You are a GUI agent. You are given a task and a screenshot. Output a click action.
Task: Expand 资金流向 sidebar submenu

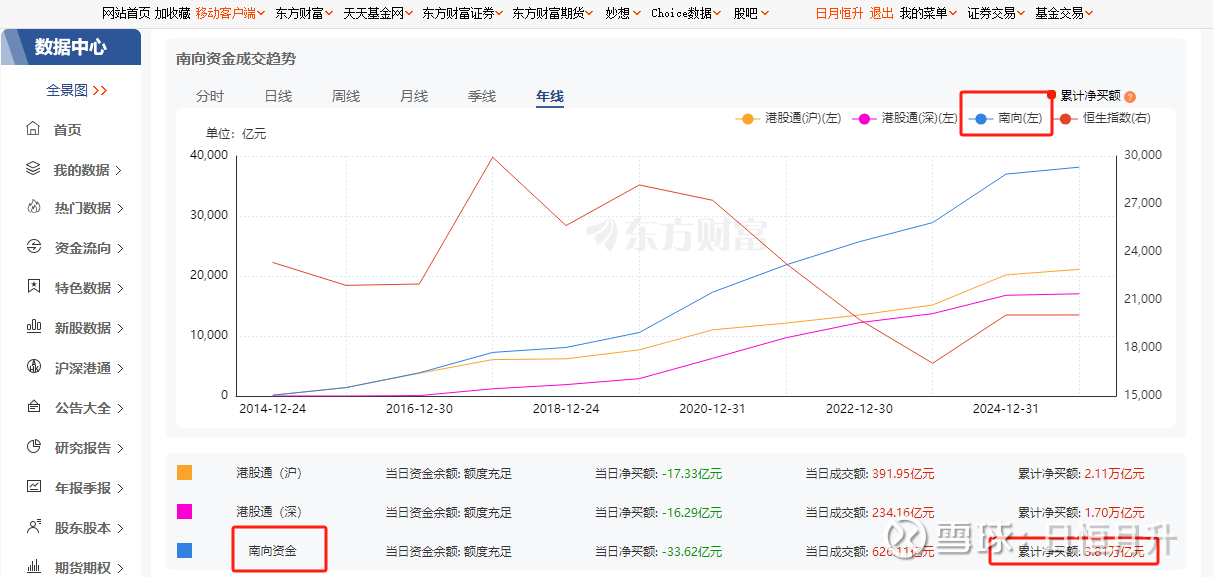click(119, 248)
